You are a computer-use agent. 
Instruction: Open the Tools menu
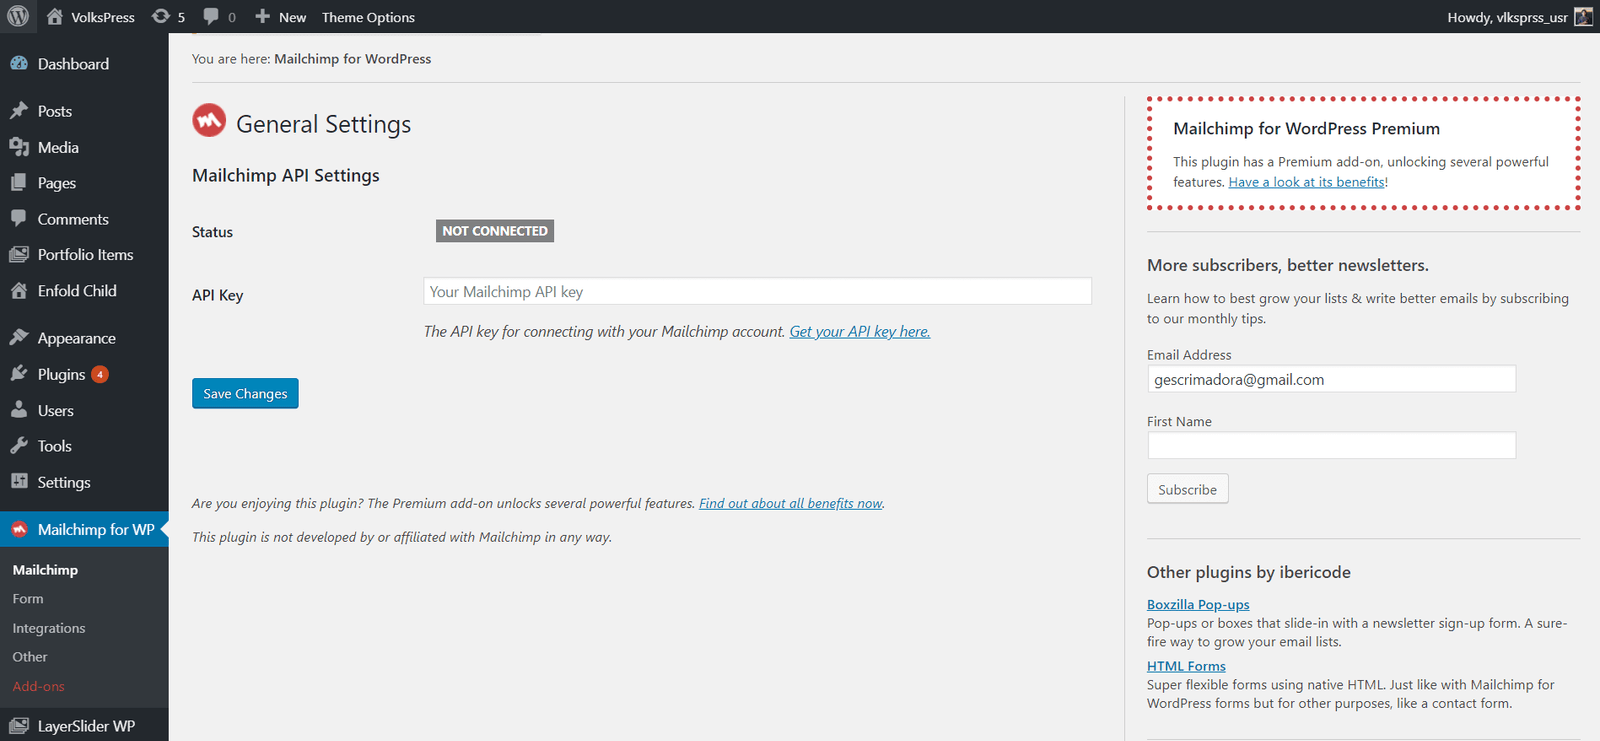55,446
